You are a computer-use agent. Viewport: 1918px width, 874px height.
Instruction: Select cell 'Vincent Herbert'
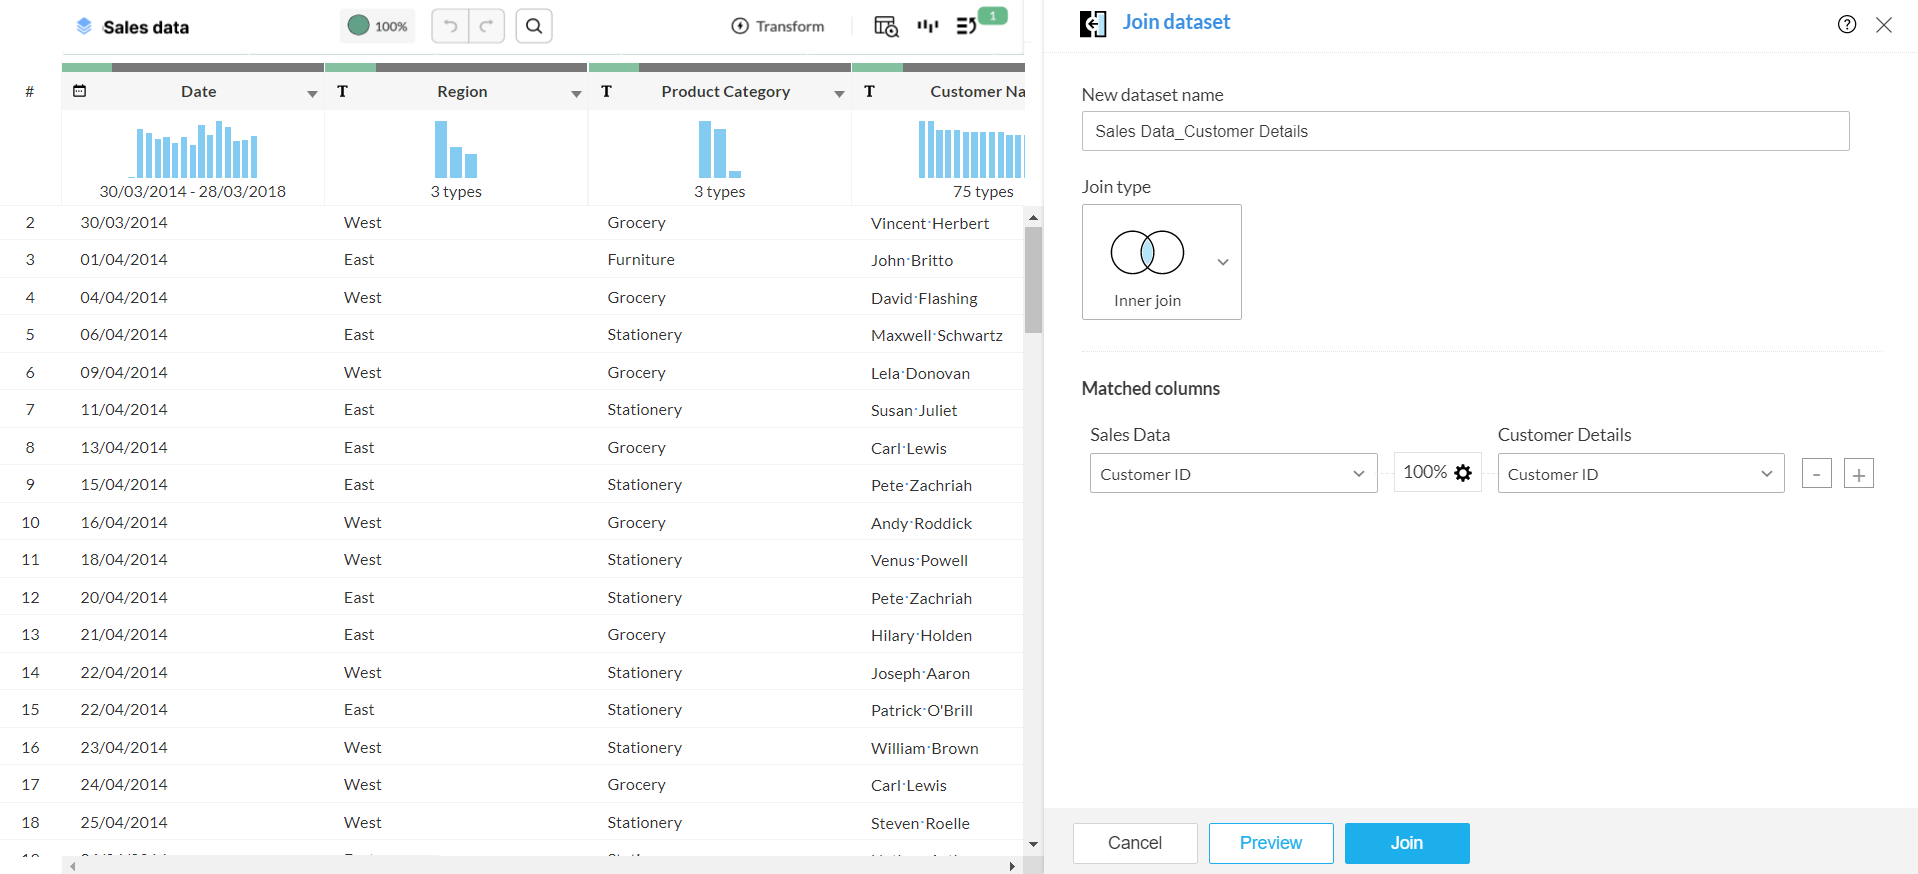click(930, 223)
